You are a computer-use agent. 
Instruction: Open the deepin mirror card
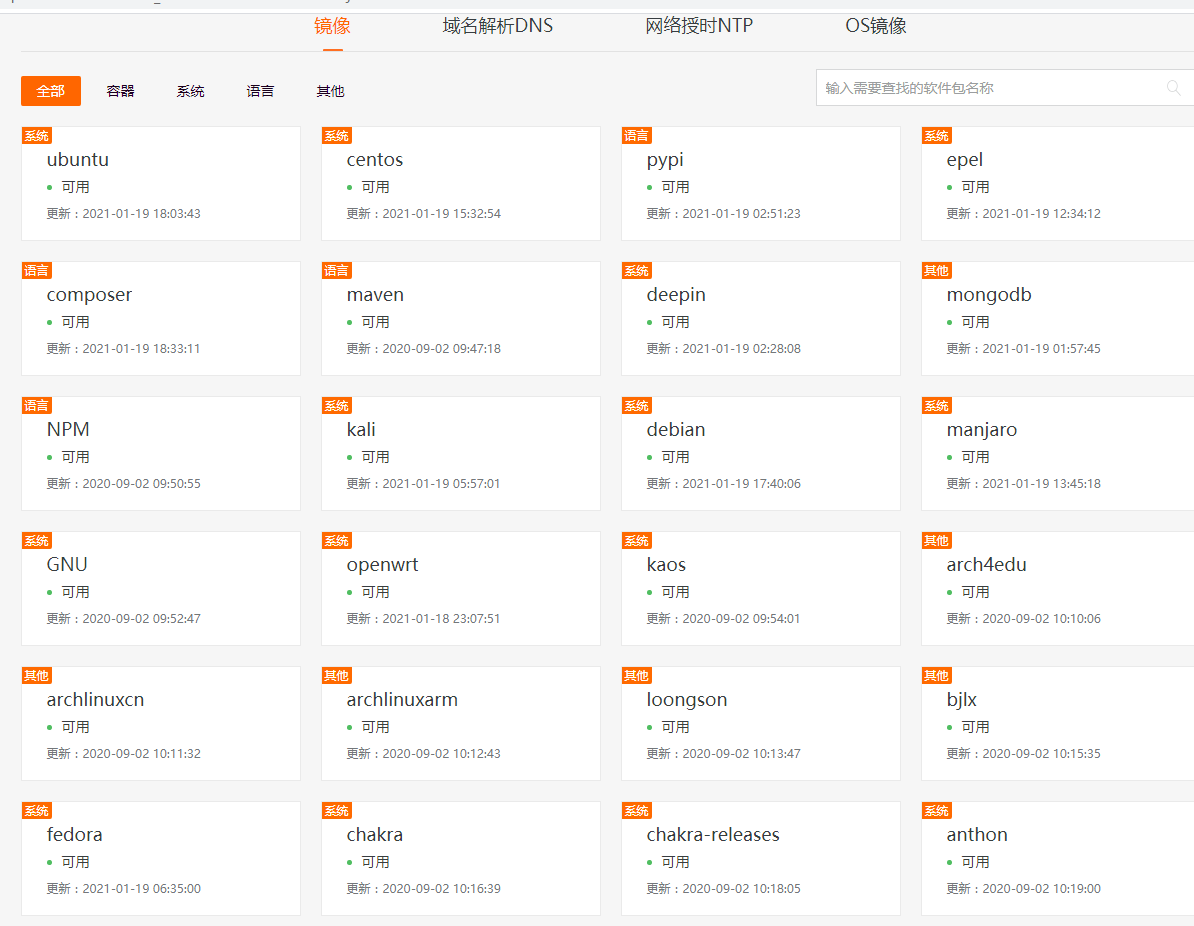tap(761, 318)
